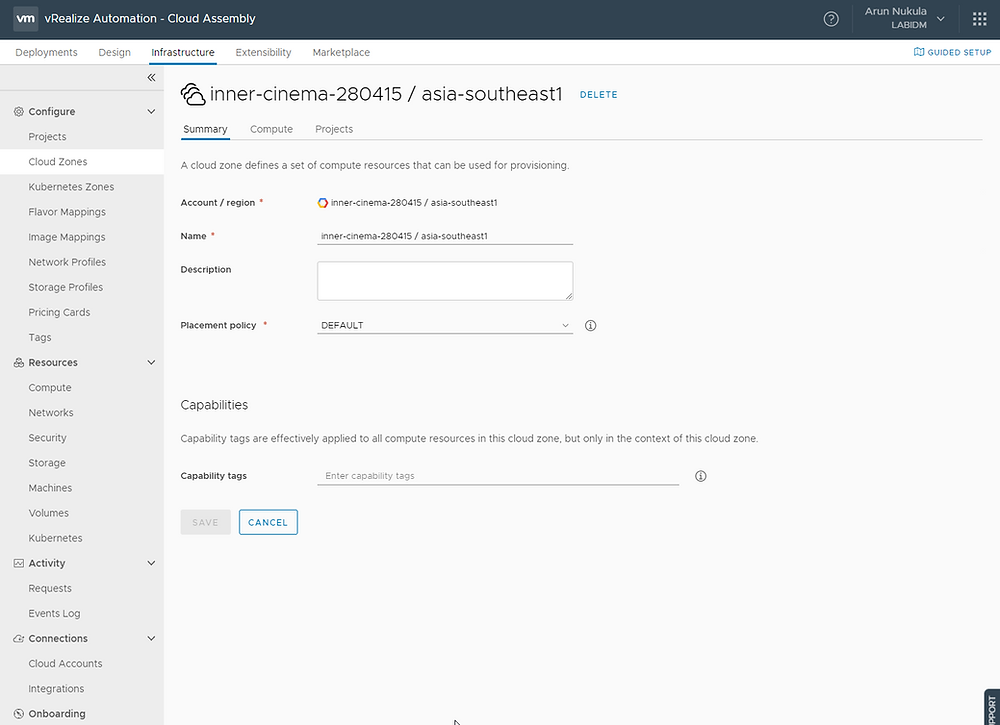This screenshot has width=1000, height=725.
Task: Open the Projects sub-tab of cloud zone
Action: [x=334, y=129]
